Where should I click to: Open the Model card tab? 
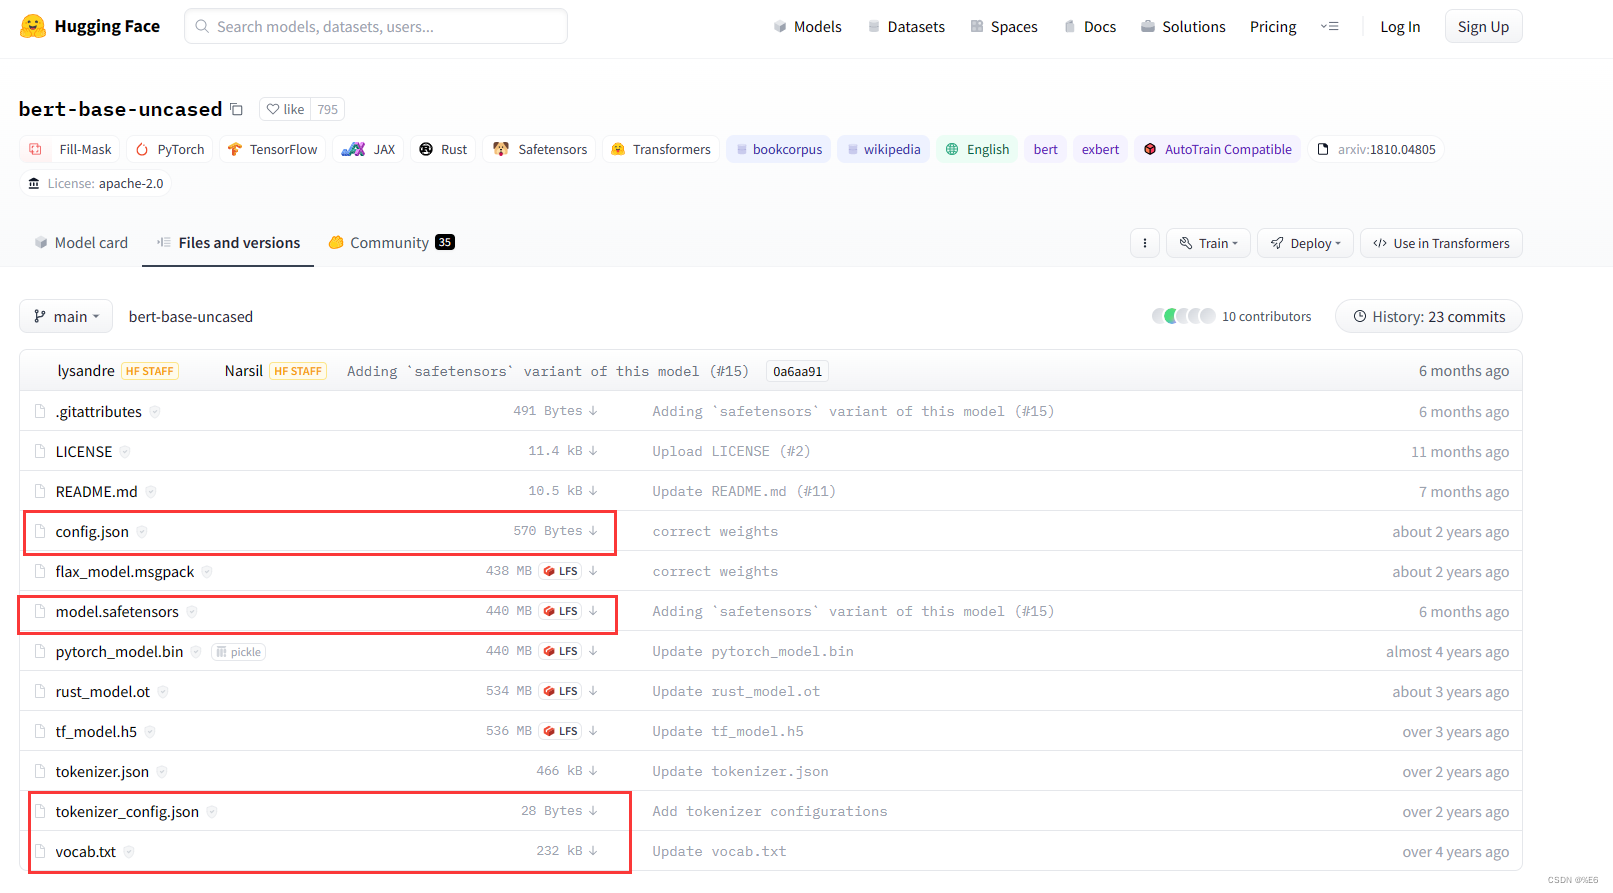81,242
